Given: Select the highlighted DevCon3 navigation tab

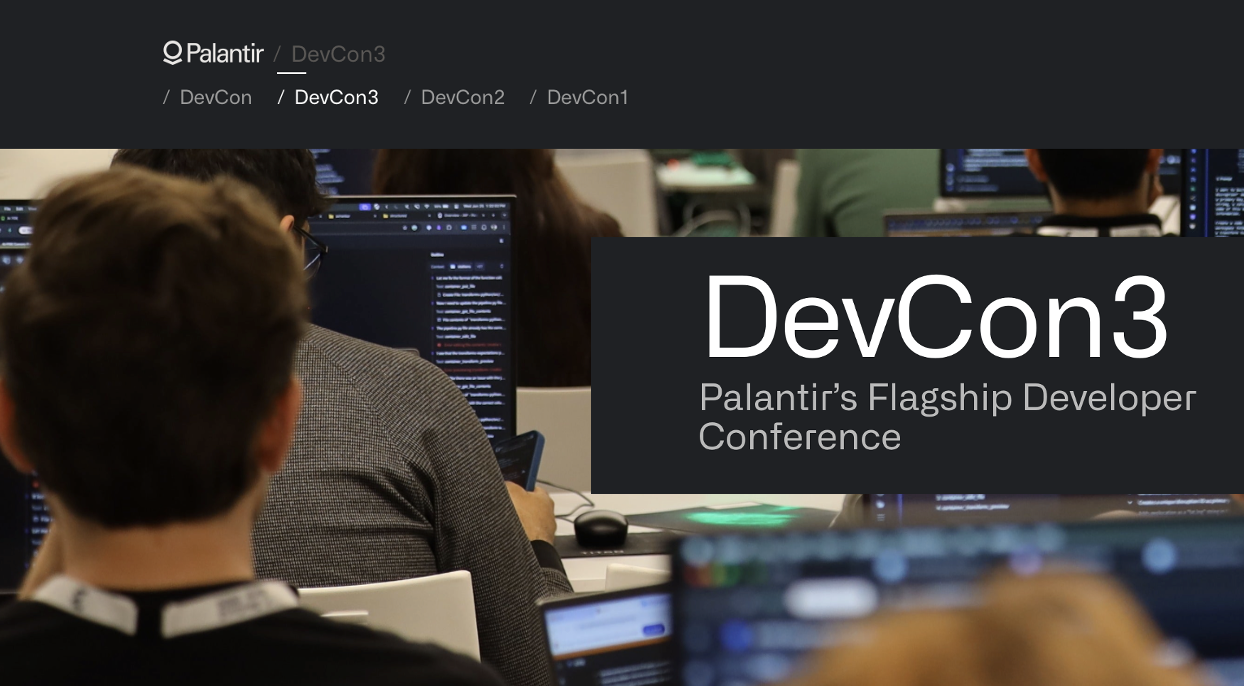Looking at the screenshot, I should tap(336, 97).
